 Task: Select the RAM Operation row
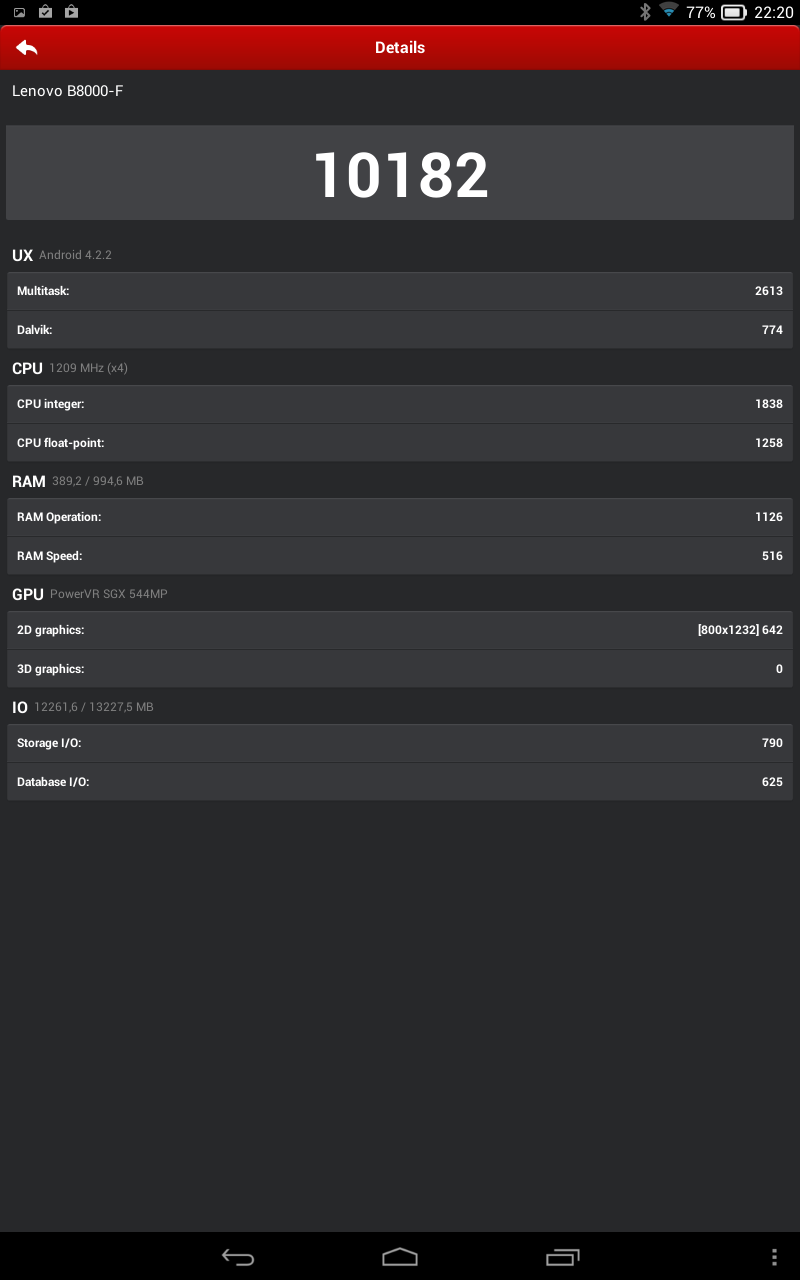[400, 517]
